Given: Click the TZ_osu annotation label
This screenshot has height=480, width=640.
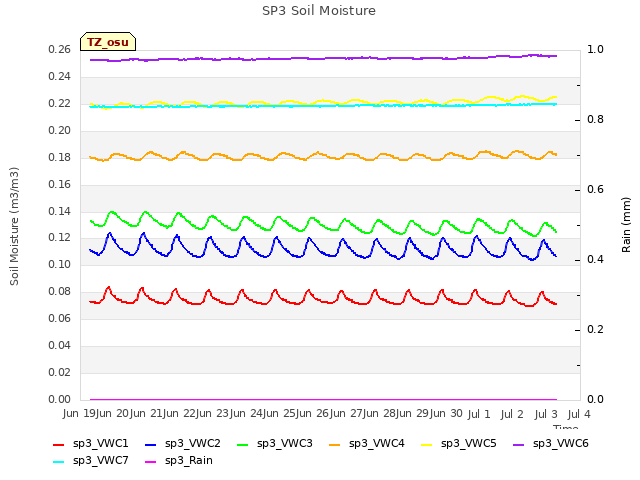Looking at the screenshot, I should (x=108, y=42).
